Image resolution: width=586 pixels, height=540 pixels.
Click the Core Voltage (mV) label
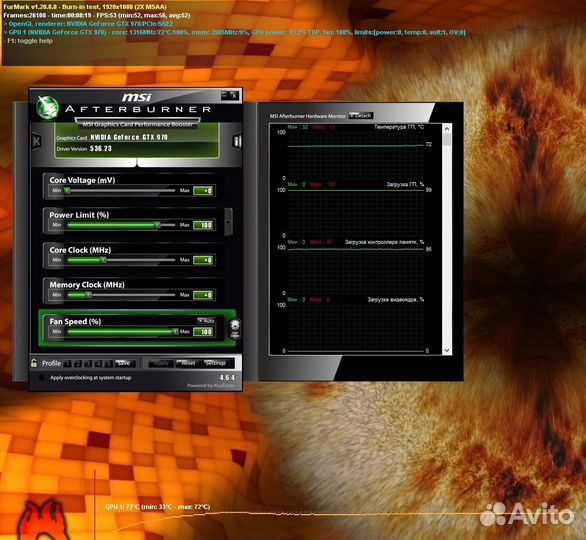tap(82, 180)
